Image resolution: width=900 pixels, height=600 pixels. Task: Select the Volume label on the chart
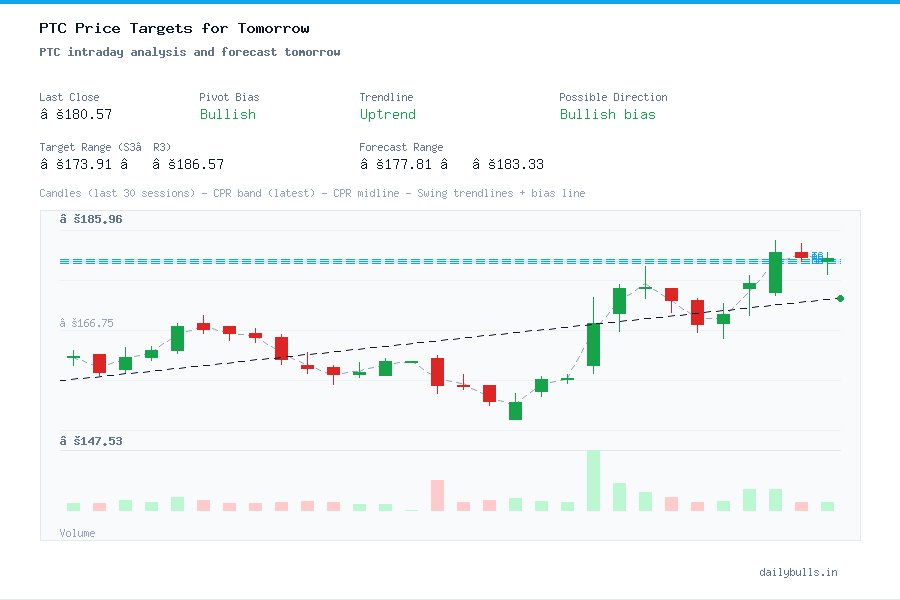pyautogui.click(x=77, y=533)
